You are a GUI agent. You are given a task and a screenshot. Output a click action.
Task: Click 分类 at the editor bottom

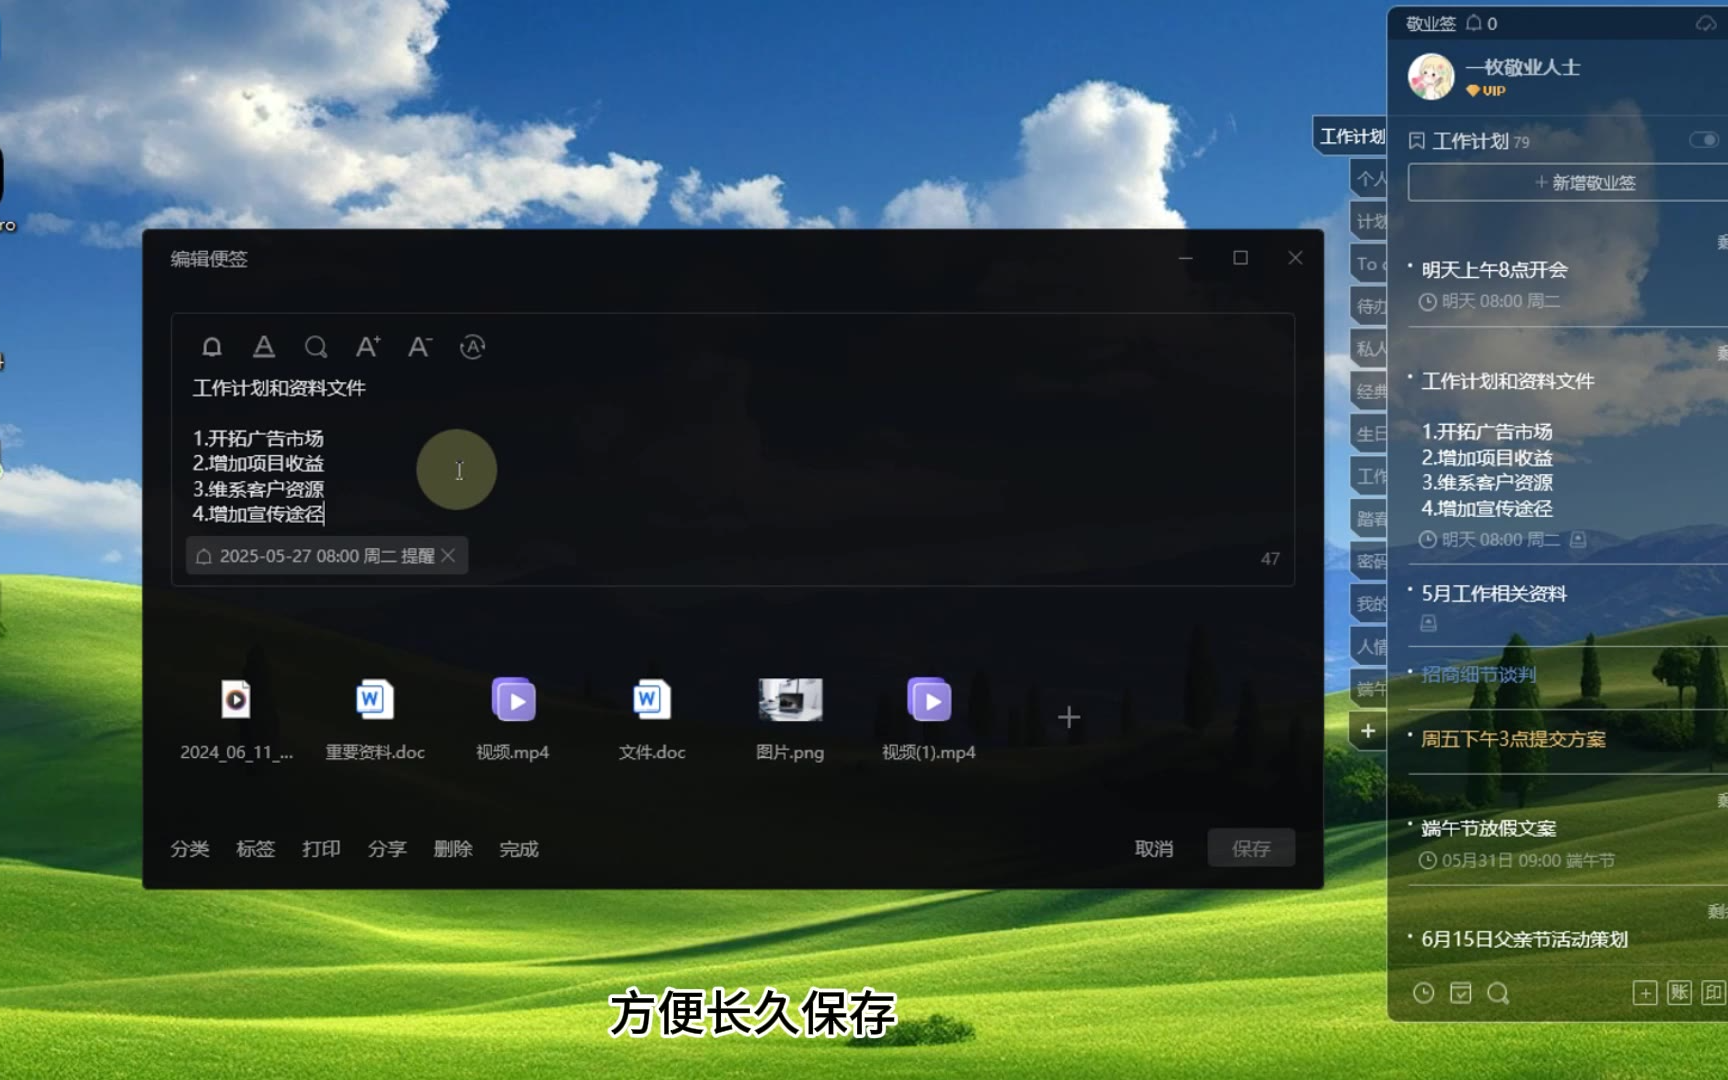click(190, 849)
